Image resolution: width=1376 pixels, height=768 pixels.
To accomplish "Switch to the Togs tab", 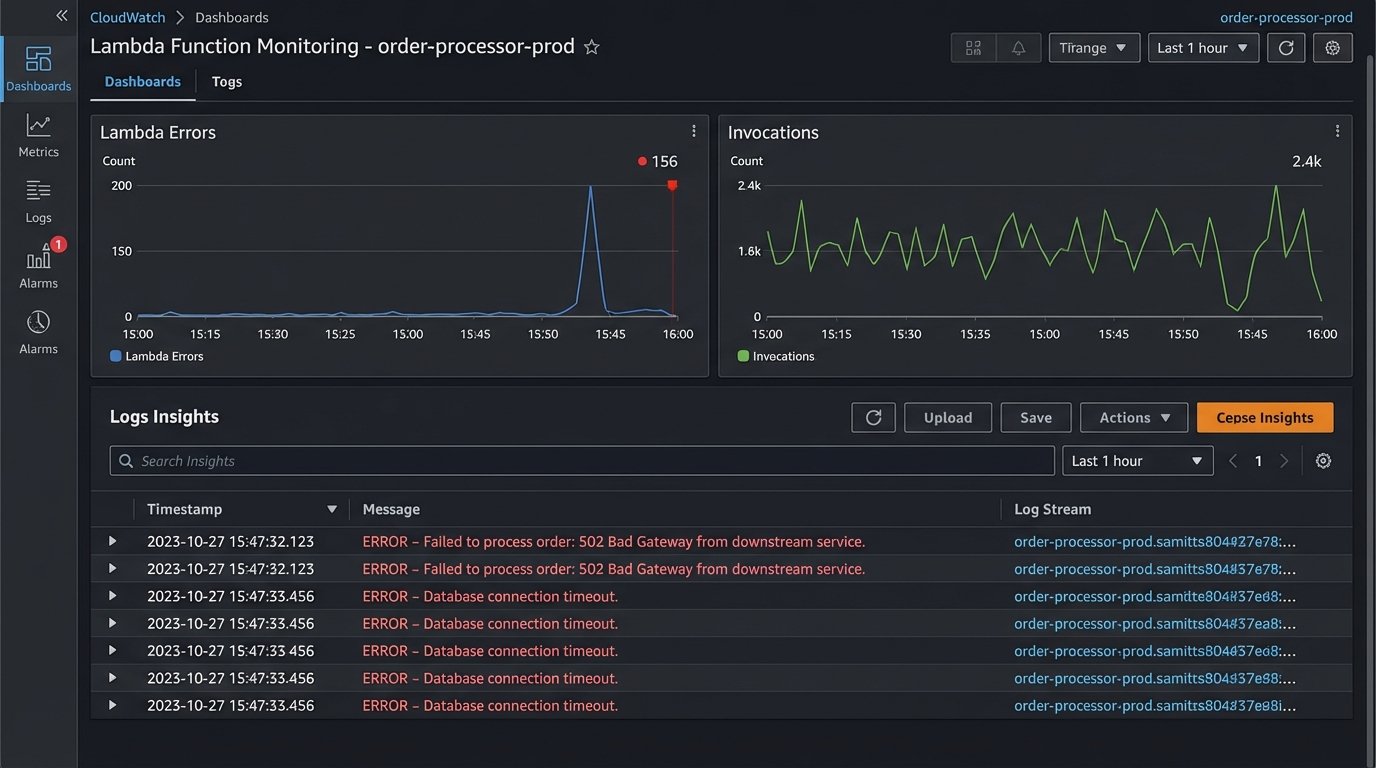I will [226, 81].
